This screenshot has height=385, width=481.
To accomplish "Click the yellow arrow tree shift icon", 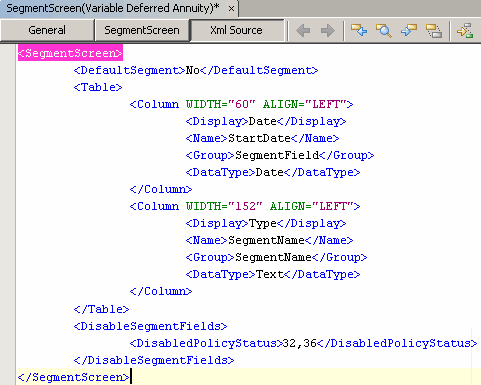I will 465,31.
